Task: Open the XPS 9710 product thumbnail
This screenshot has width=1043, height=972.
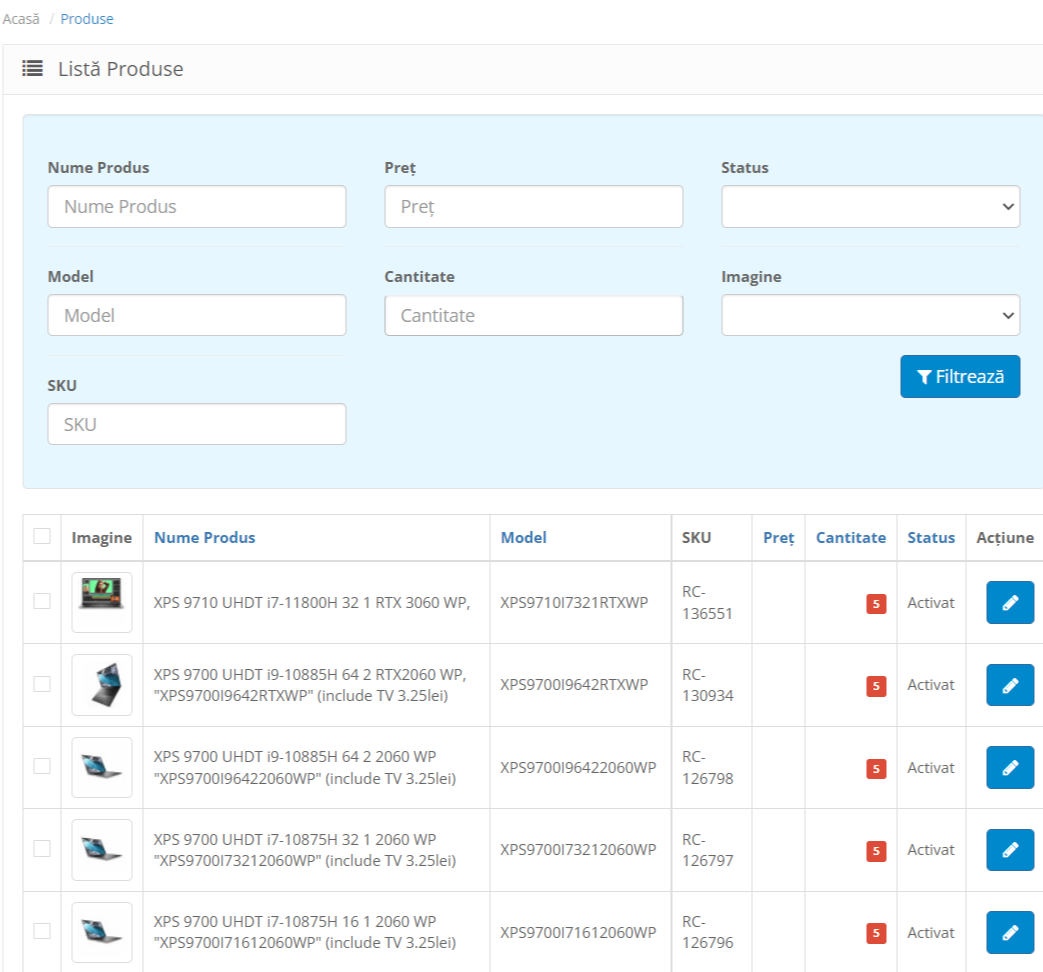Action: point(101,602)
